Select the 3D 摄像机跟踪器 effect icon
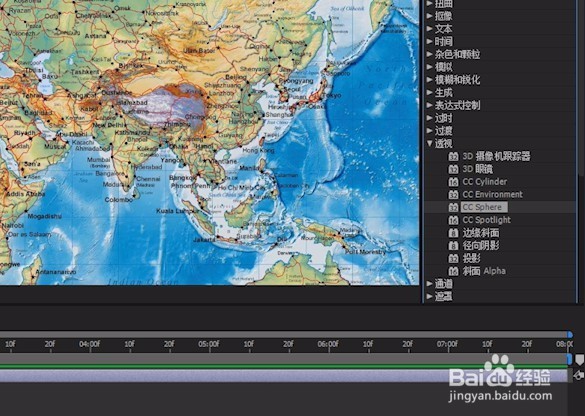Viewport: 585px width, 416px height. coord(453,156)
